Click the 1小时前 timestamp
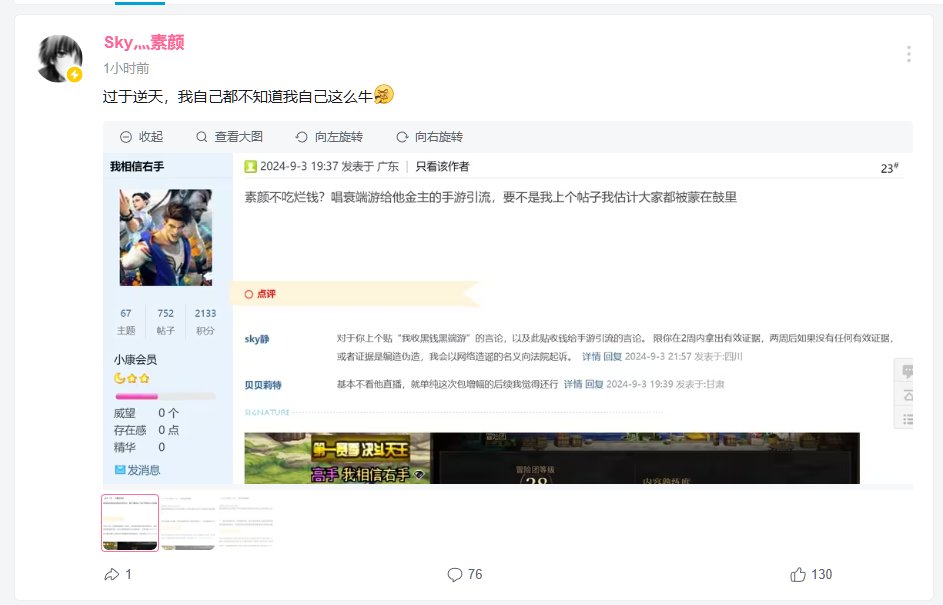Image resolution: width=943 pixels, height=605 pixels. 126,69
